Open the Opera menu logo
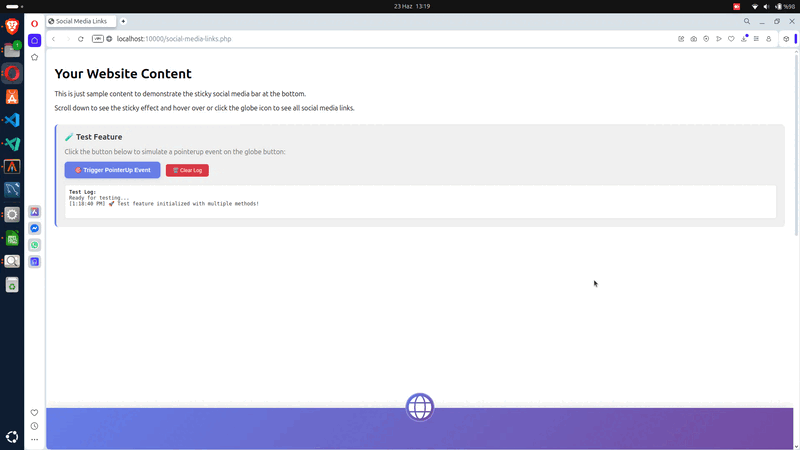 (x=34, y=23)
